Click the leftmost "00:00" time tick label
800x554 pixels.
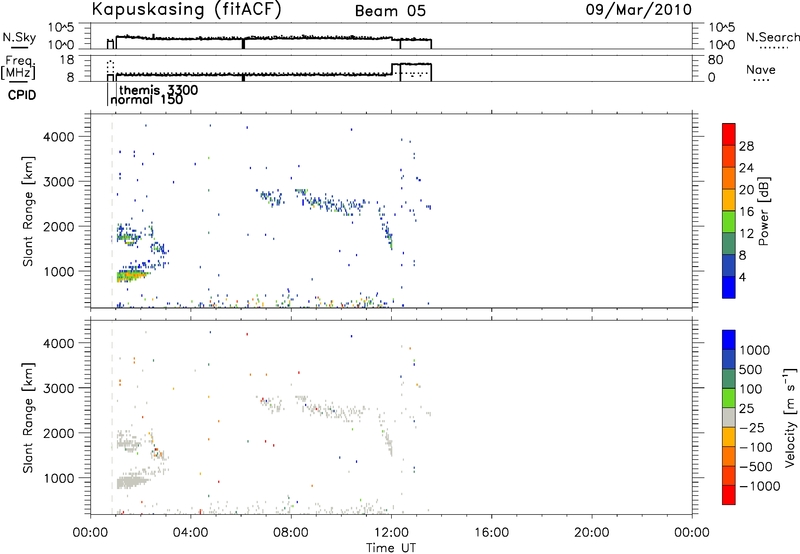pos(91,533)
